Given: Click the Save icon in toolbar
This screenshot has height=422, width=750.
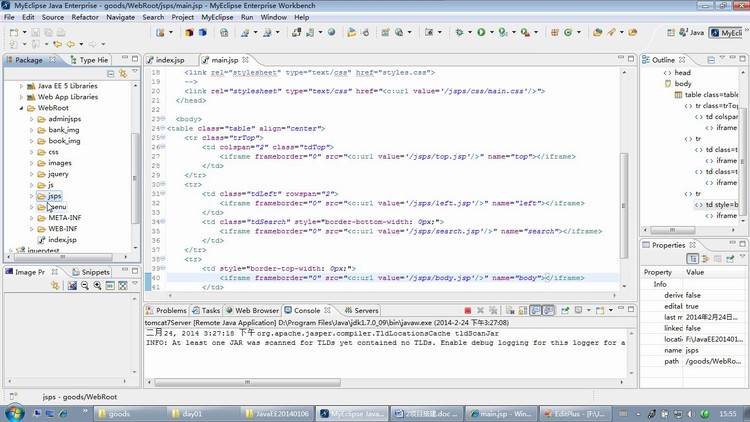Looking at the screenshot, I should pos(35,32).
